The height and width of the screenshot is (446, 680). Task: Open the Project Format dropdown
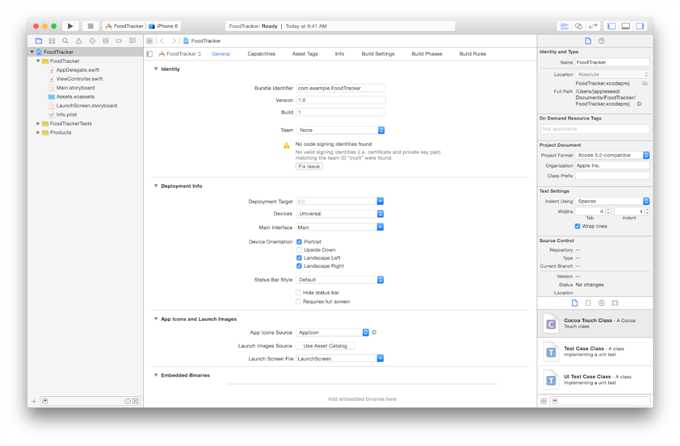(x=613, y=155)
